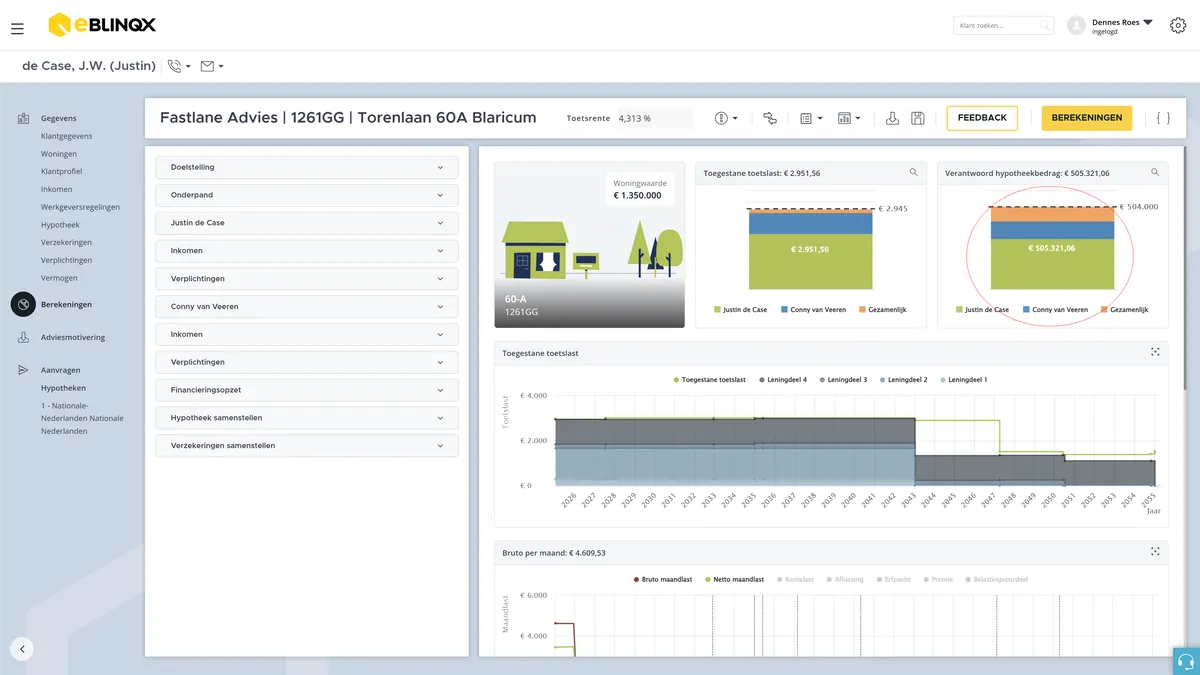Open the settings gear icon
This screenshot has height=675, width=1200.
pos(1178,26)
